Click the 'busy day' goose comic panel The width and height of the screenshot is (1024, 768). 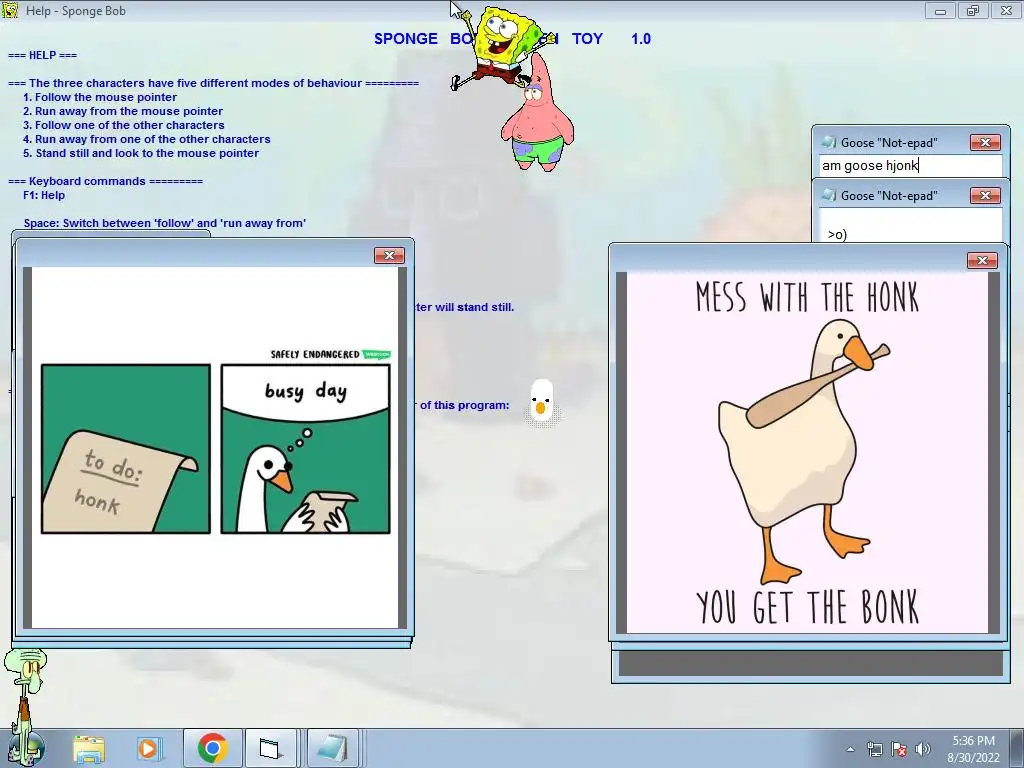[x=306, y=449]
